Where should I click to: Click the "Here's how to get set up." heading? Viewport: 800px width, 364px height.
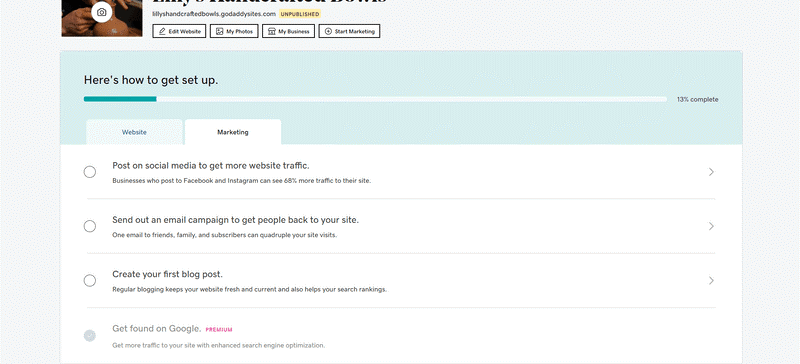click(x=151, y=80)
